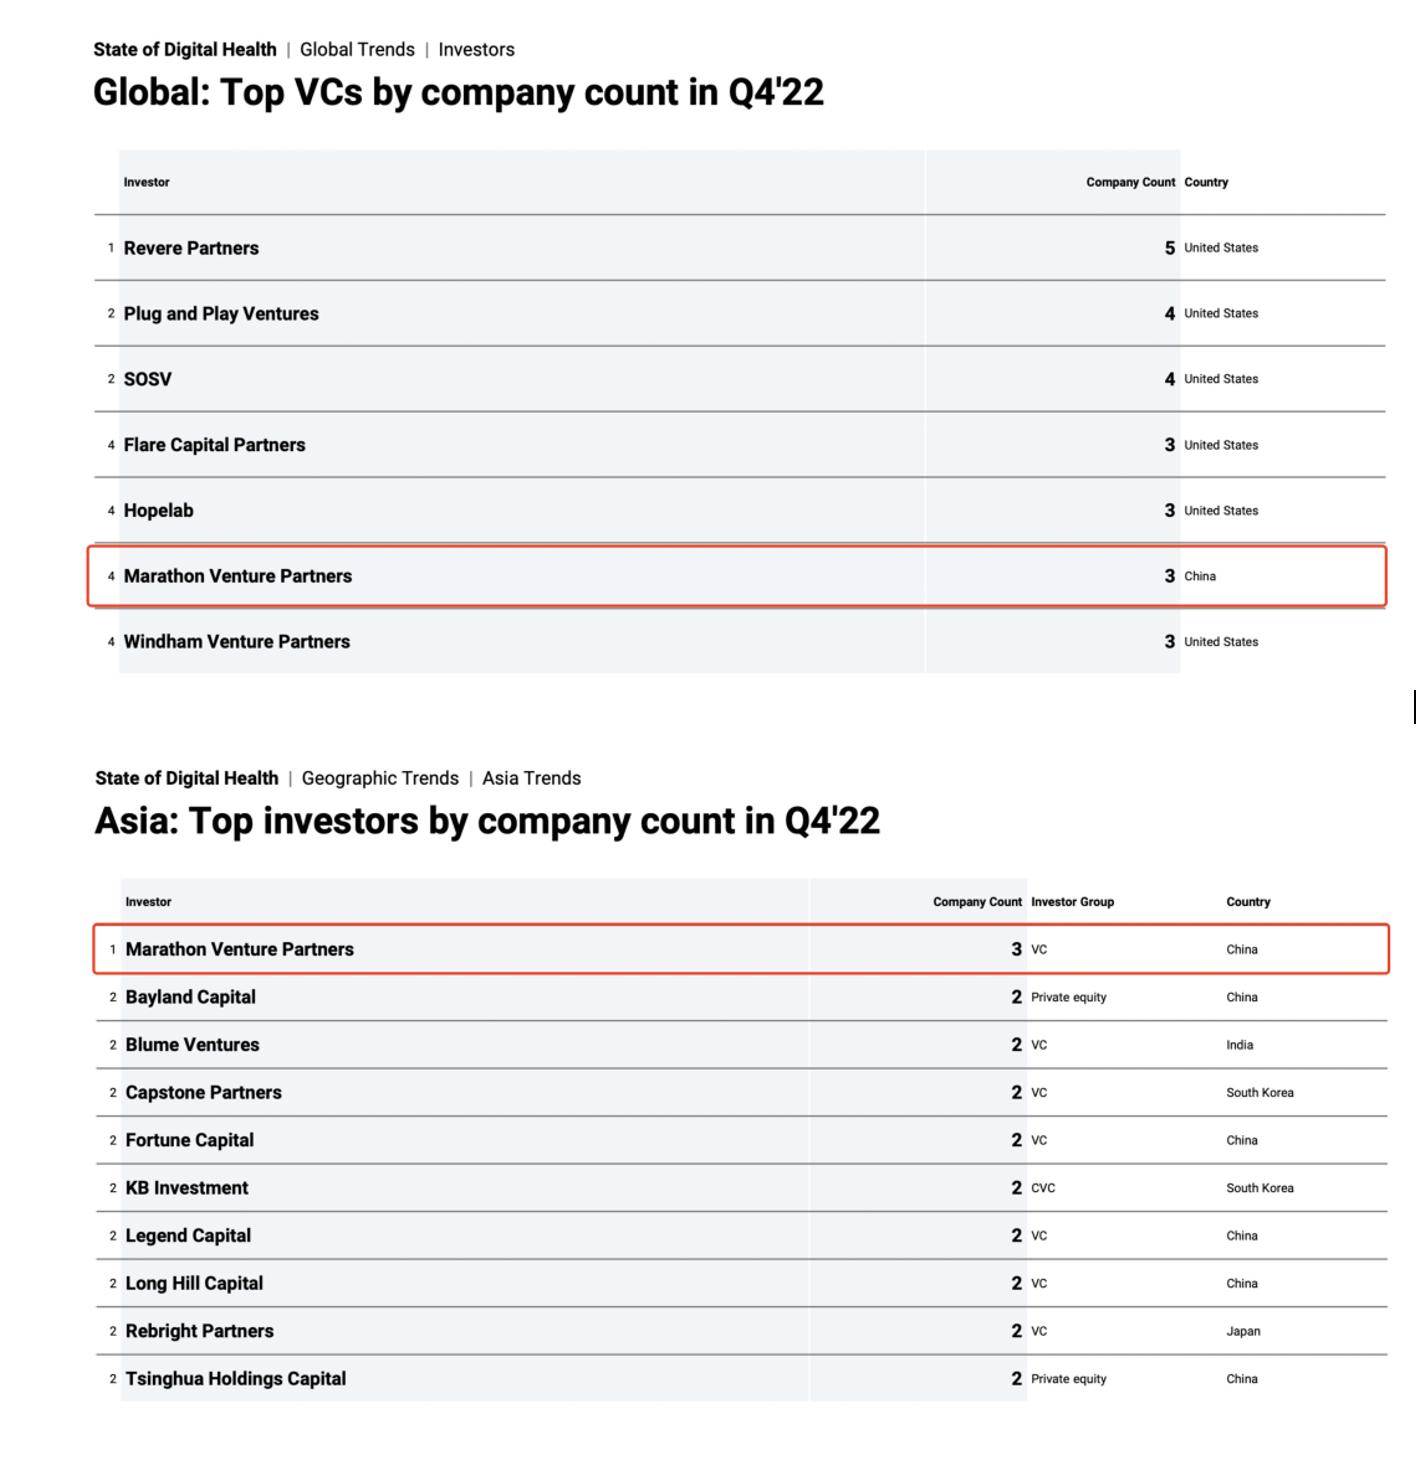Select the SOSV investor name

pos(147,379)
